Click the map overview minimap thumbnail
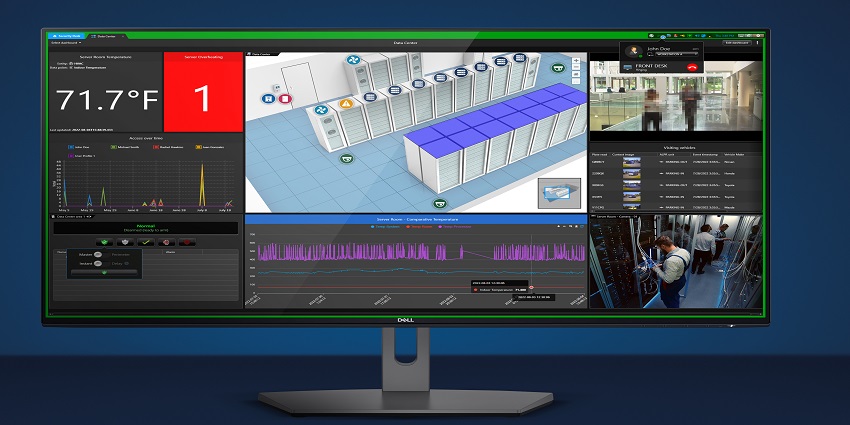 click(559, 193)
